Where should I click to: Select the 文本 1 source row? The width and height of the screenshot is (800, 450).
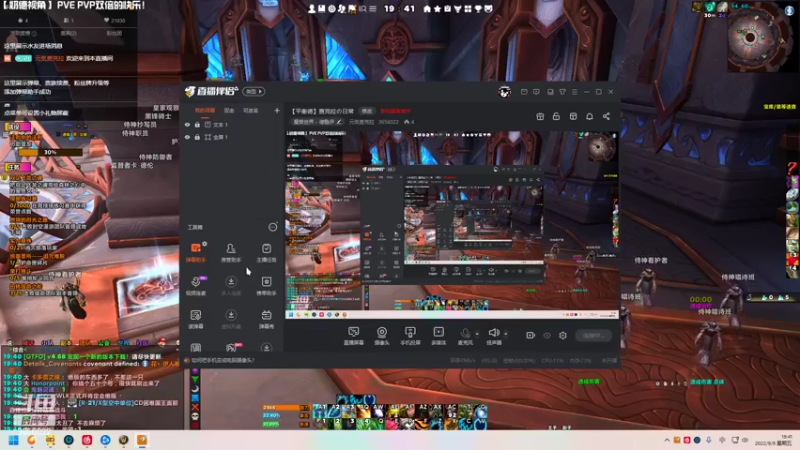coord(231,124)
